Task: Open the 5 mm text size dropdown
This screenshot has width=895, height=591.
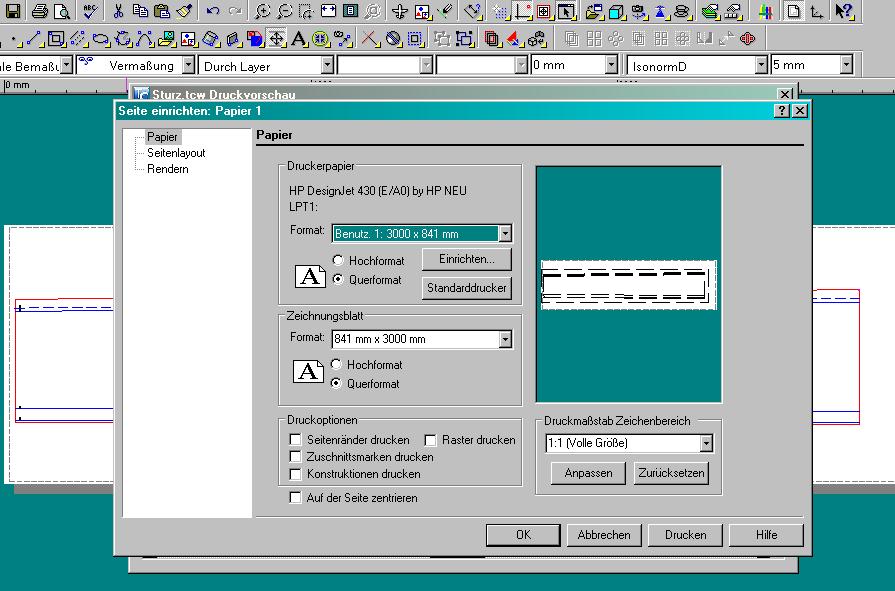Action: (846, 66)
